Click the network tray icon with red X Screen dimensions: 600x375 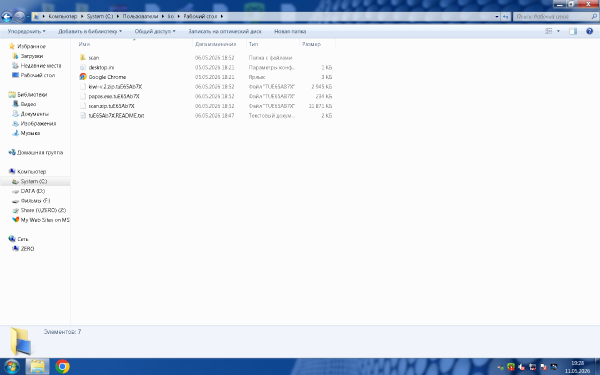(532, 367)
